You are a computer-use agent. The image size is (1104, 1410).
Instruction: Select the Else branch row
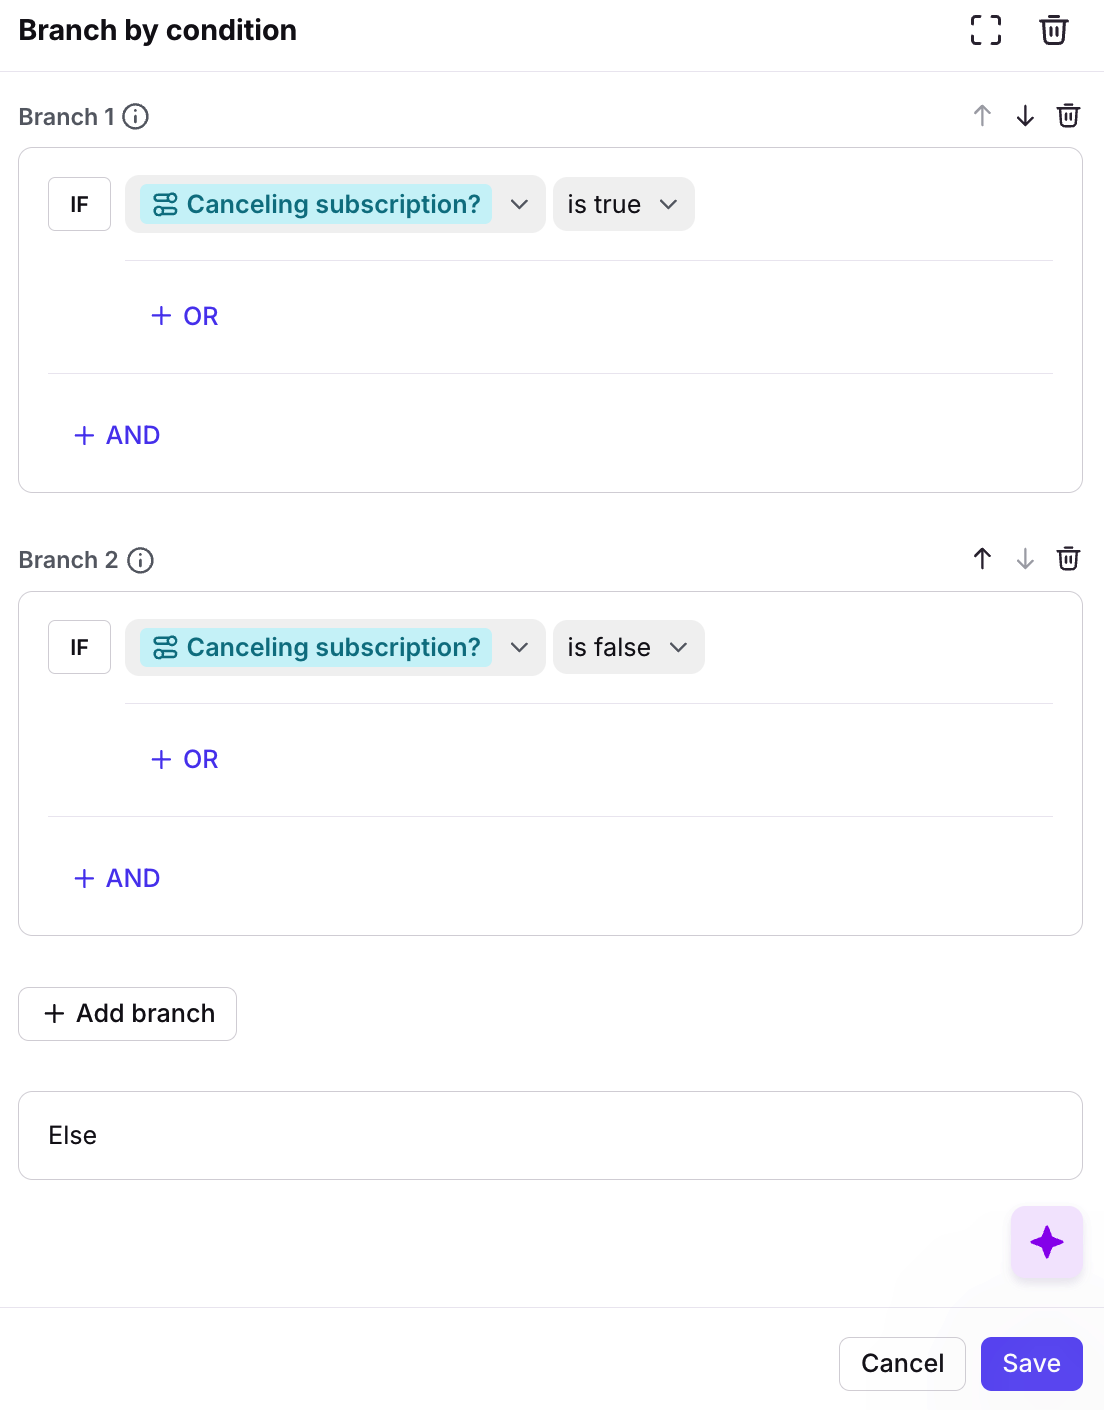(550, 1135)
